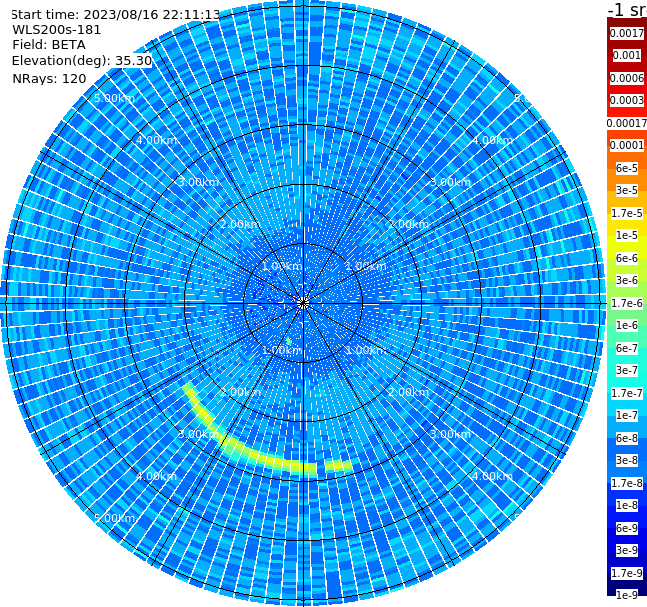Pick the 3e-9 colorbar label

tap(627, 550)
